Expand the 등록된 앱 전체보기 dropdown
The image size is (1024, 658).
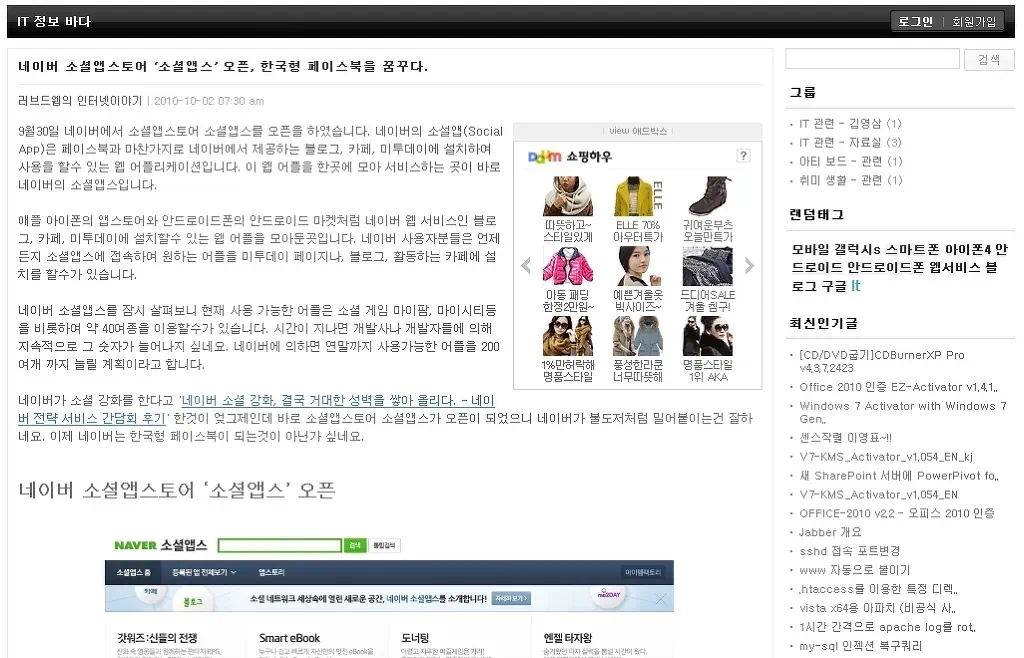pos(202,571)
